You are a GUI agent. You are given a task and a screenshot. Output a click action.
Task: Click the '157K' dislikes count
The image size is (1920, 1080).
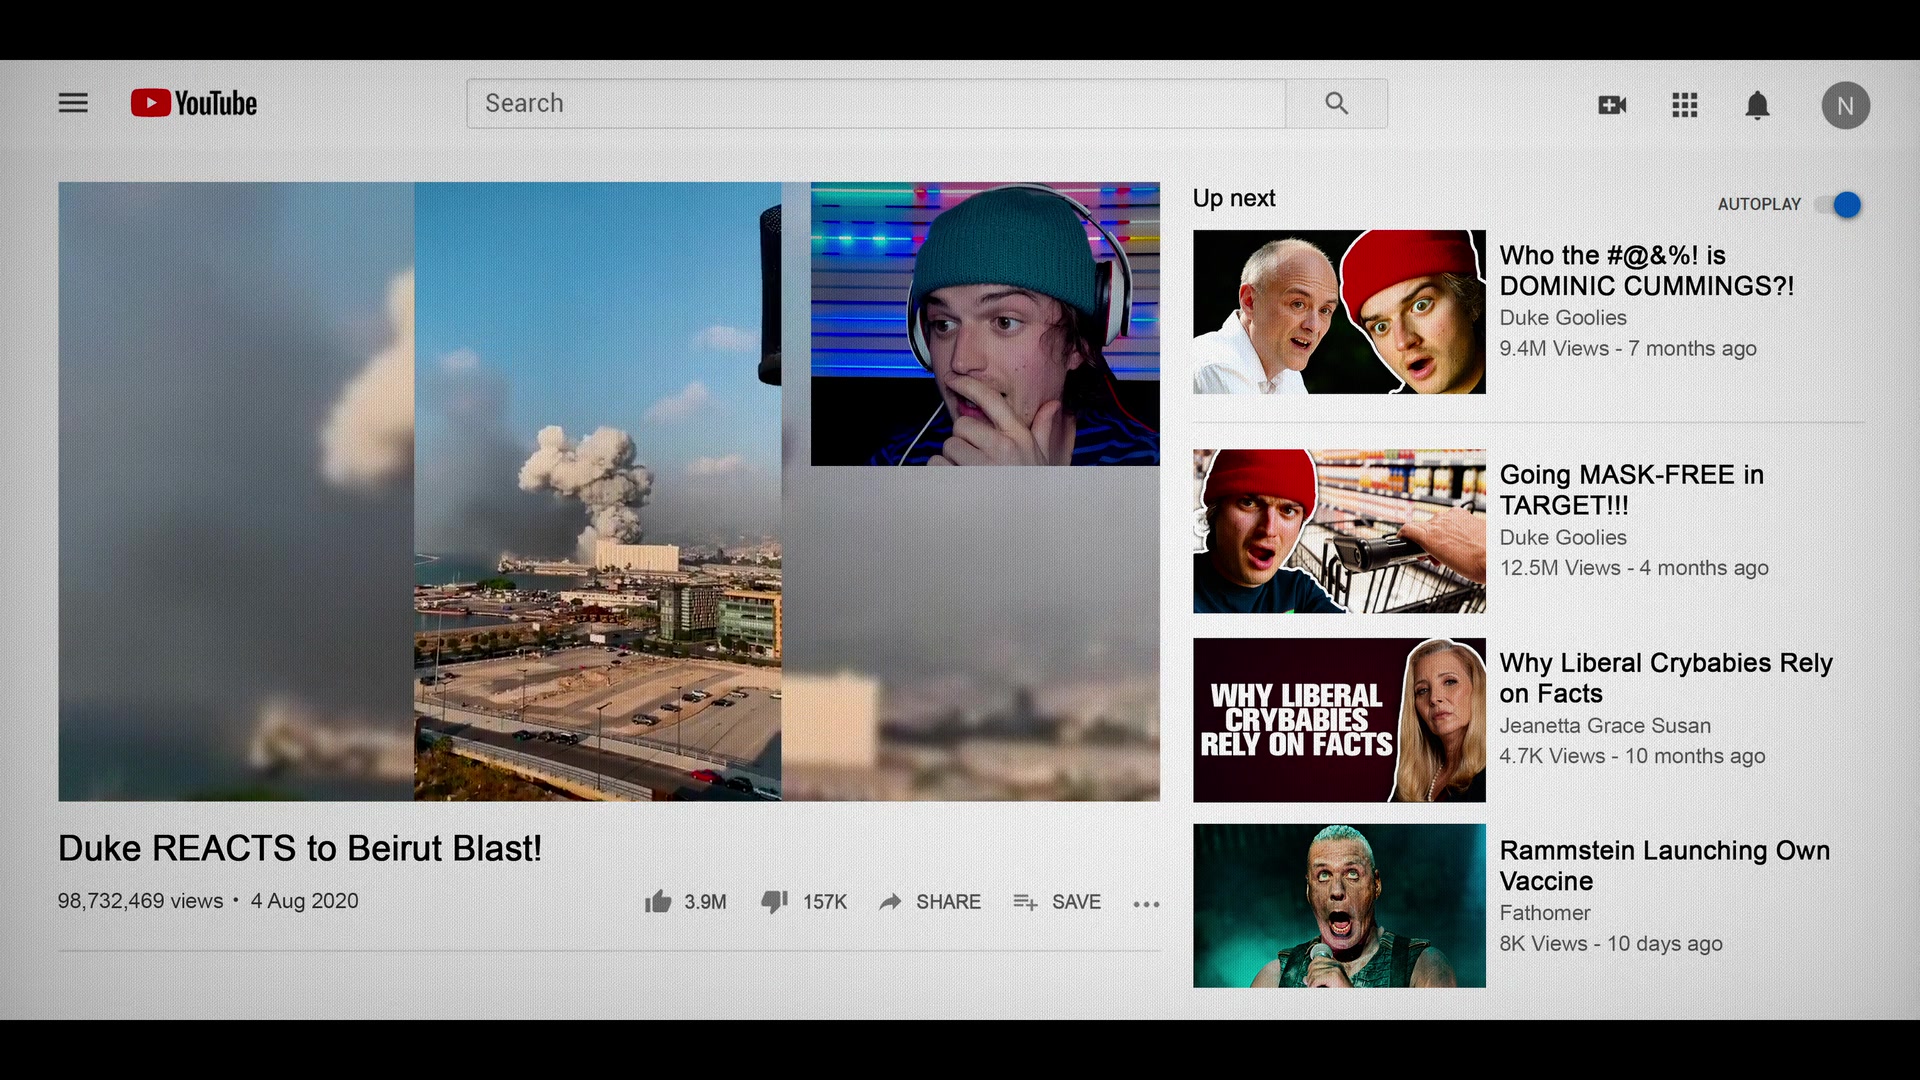pos(825,902)
